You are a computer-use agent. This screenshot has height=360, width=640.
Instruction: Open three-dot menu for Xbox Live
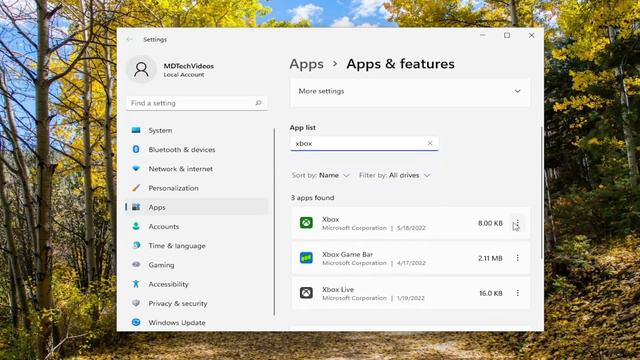point(518,293)
